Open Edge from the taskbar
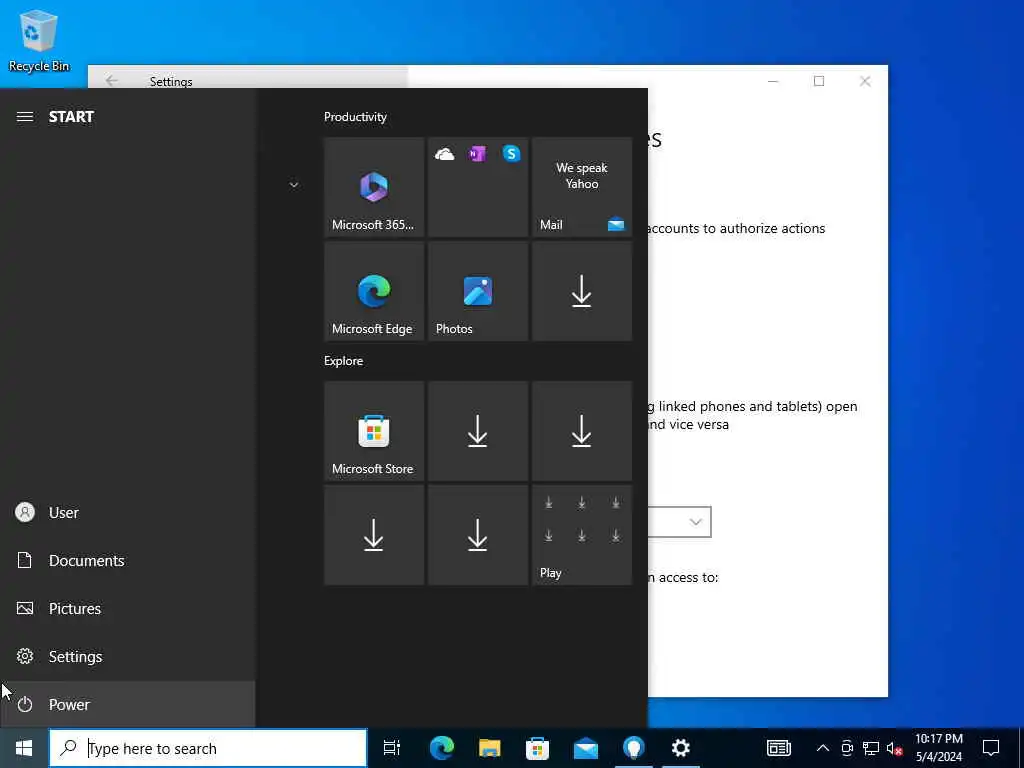The width and height of the screenshot is (1024, 768). click(x=441, y=748)
